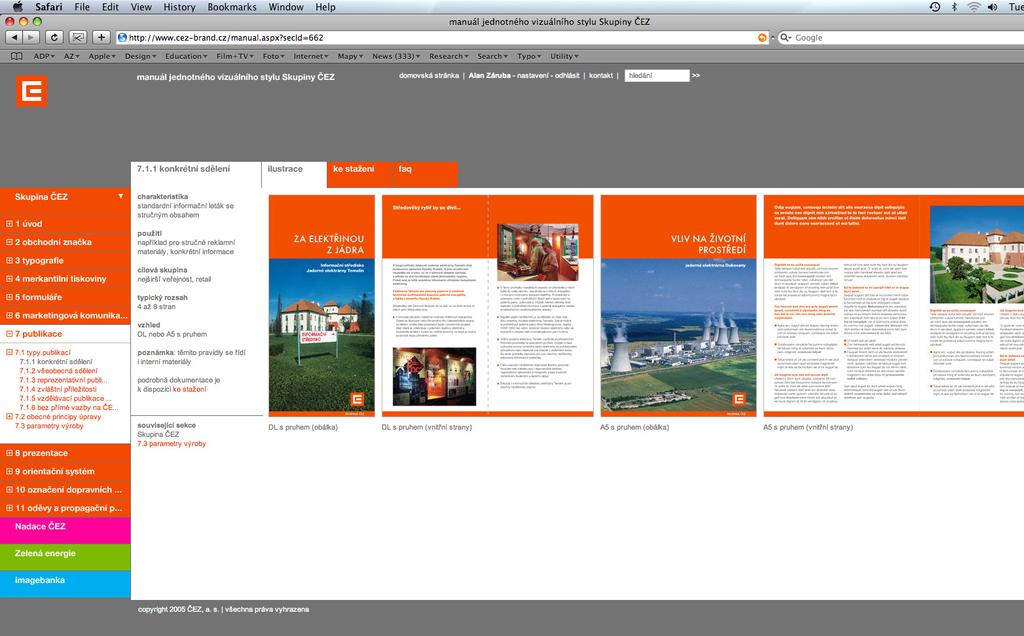This screenshot has width=1024, height=636.
Task: Open the DL s pruhem (obálka) thumbnail
Action: [322, 306]
